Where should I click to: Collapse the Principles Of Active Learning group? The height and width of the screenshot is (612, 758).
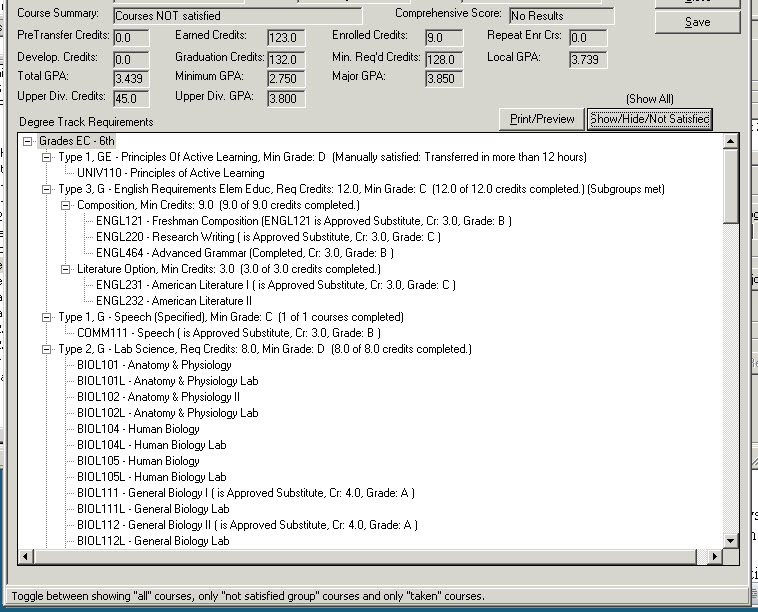46,157
